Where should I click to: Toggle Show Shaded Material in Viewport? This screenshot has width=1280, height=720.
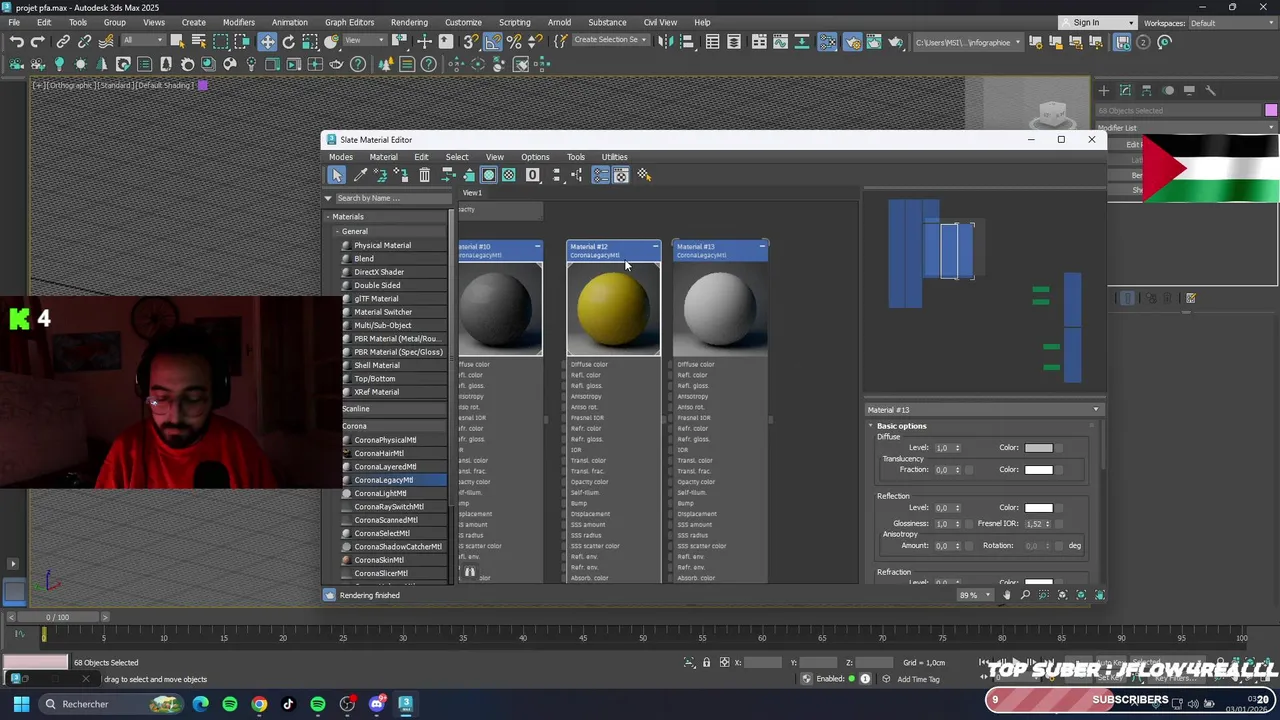(489, 176)
